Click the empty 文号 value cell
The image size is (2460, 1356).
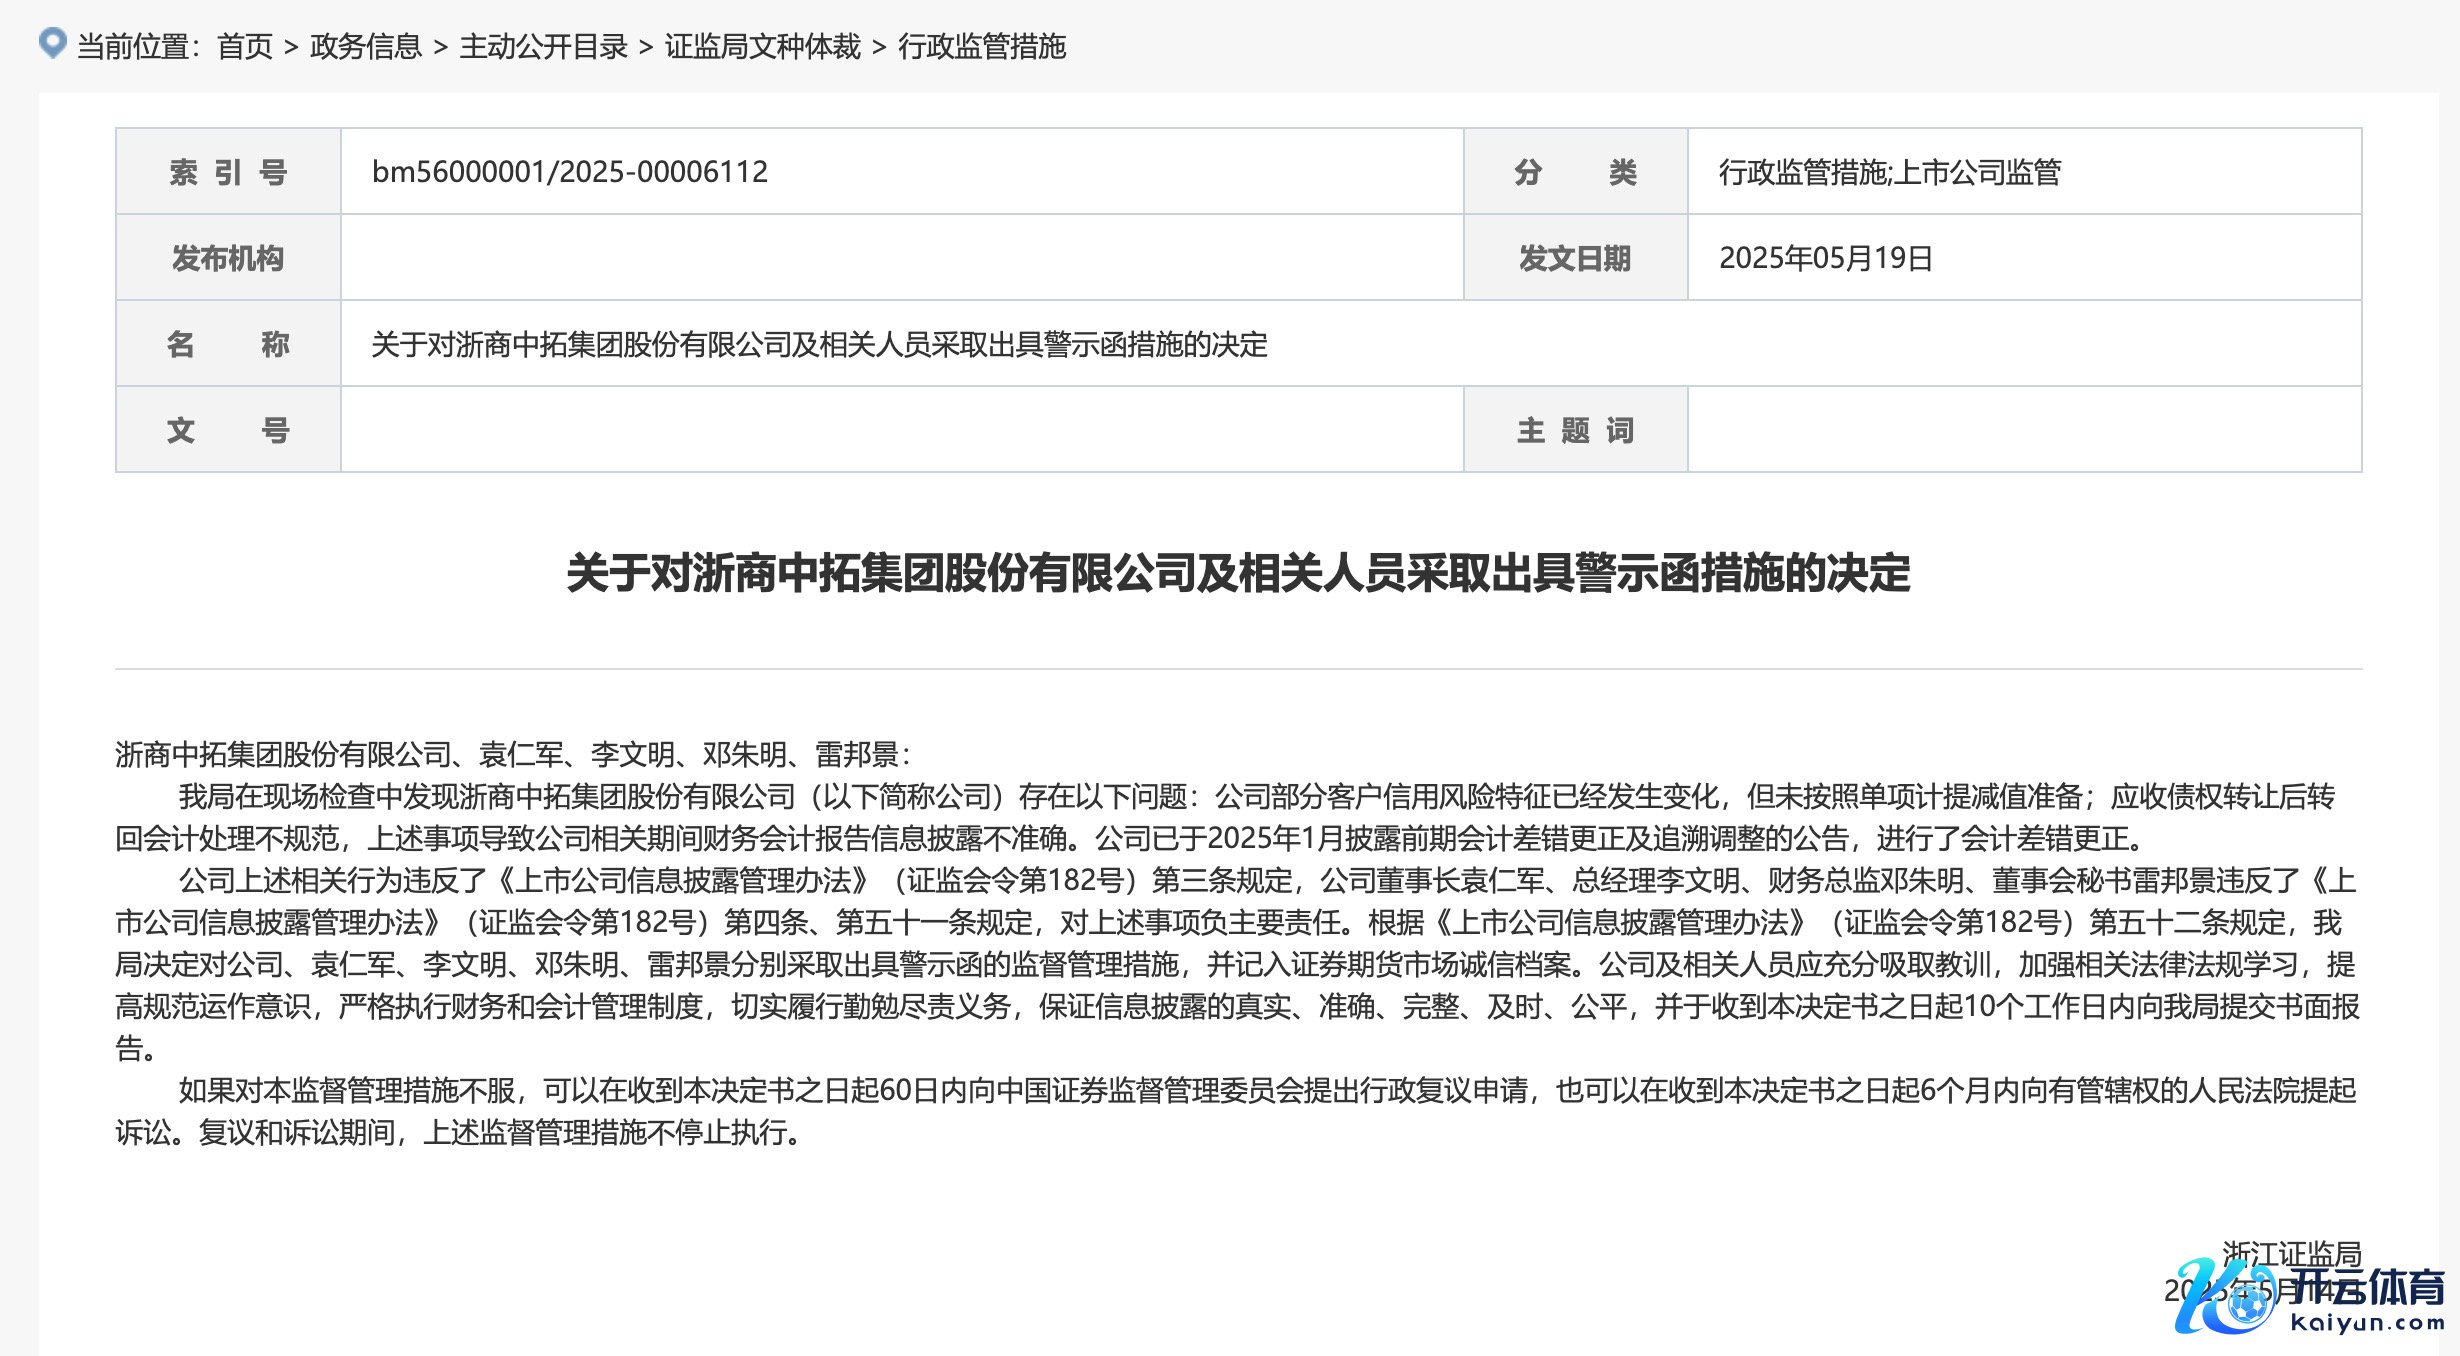900,430
